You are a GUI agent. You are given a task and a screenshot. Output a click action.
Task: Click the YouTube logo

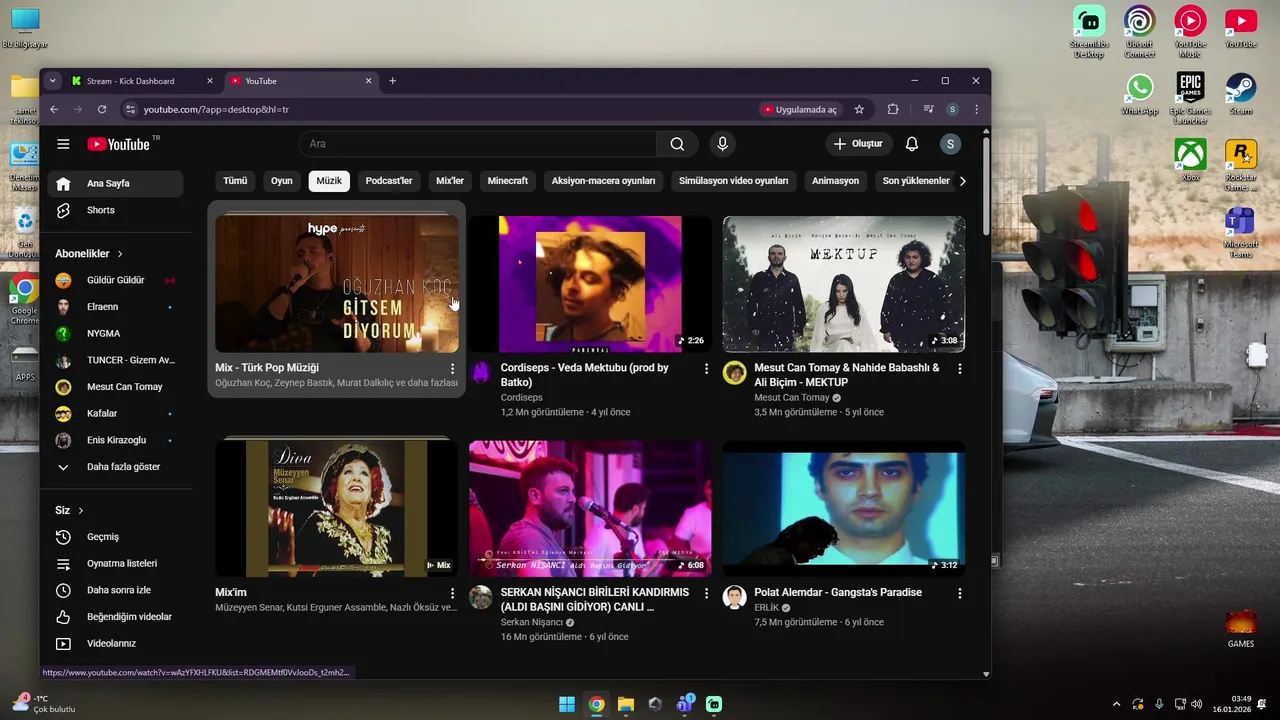pyautogui.click(x=118, y=144)
